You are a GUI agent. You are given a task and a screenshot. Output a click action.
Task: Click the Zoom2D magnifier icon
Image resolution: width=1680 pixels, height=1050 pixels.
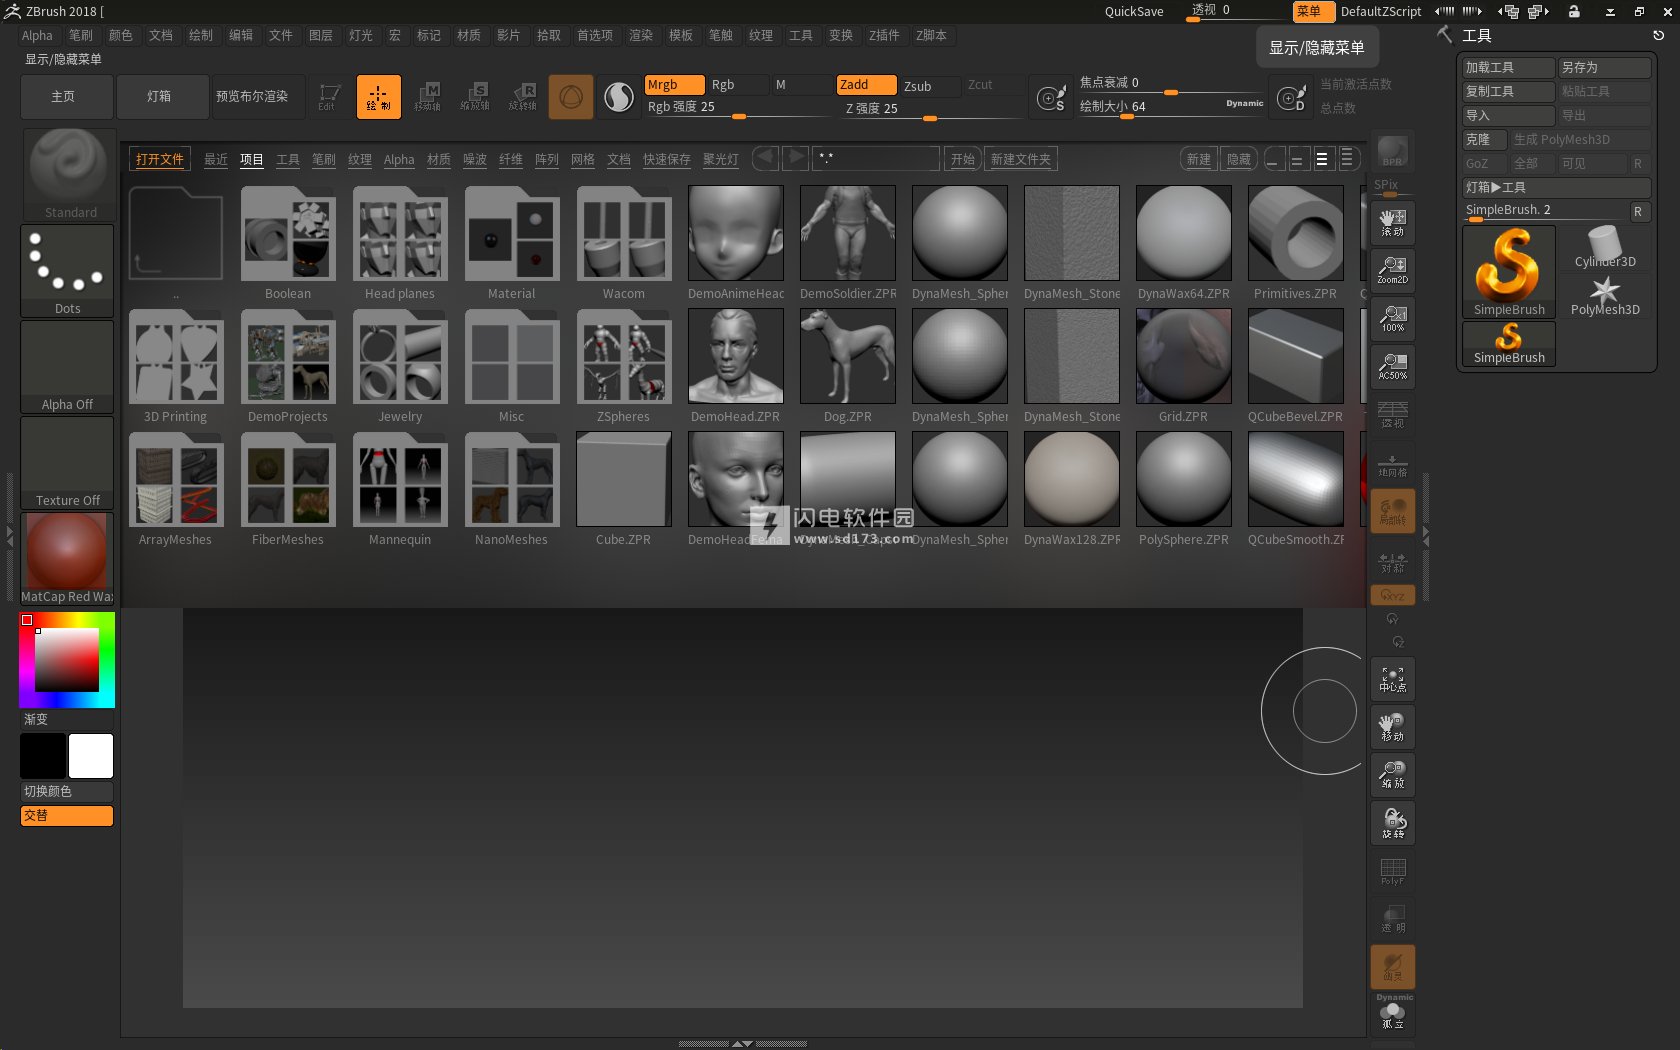point(1392,270)
